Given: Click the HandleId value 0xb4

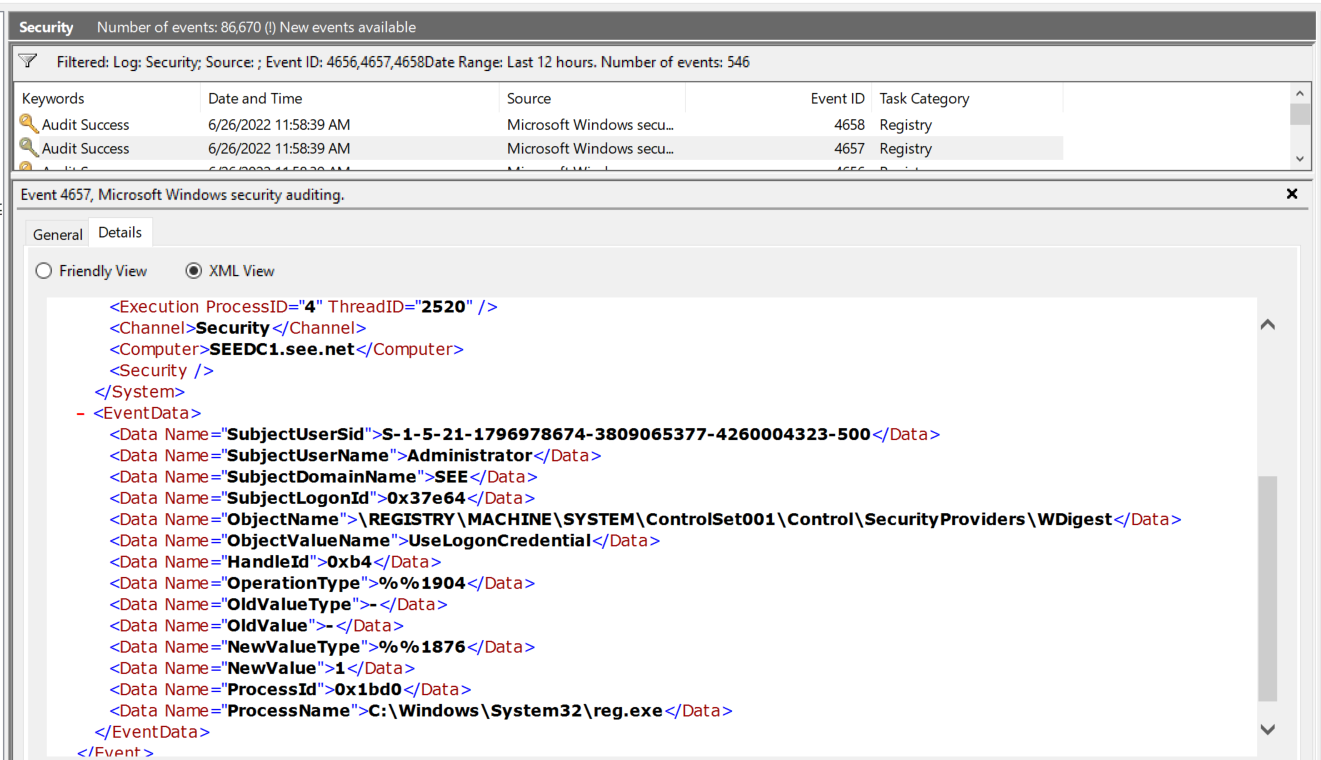Looking at the screenshot, I should coord(350,561).
